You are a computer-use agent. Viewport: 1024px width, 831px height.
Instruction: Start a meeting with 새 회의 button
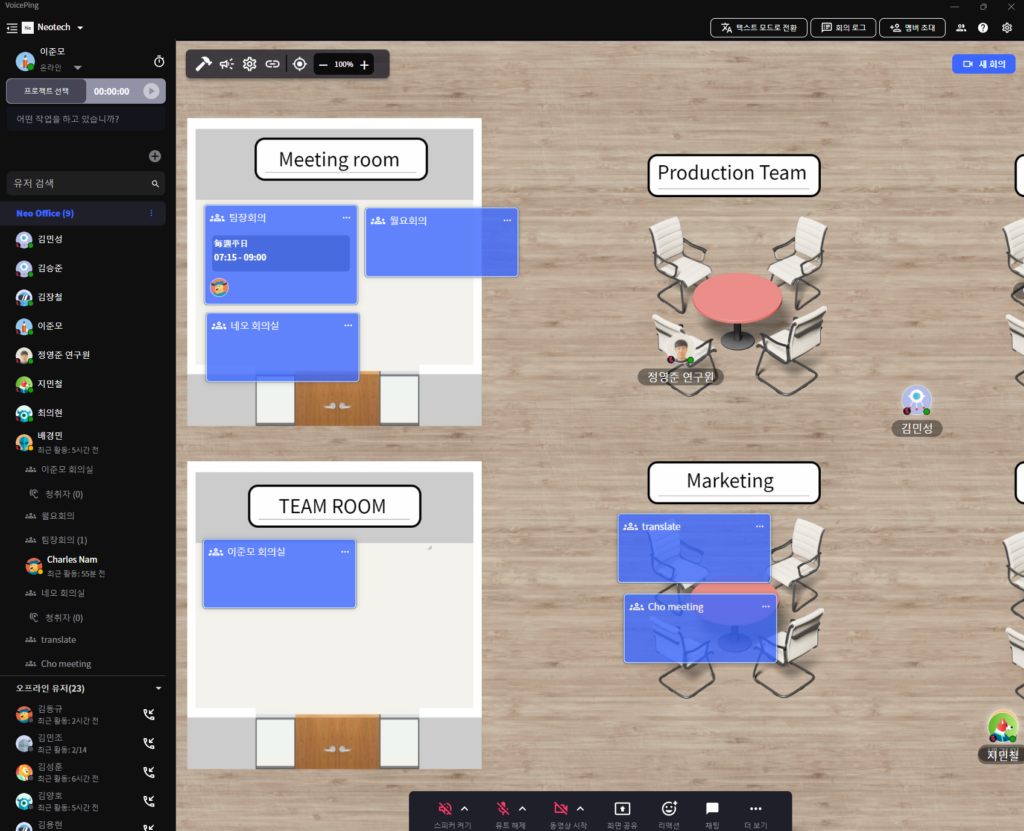[983, 63]
